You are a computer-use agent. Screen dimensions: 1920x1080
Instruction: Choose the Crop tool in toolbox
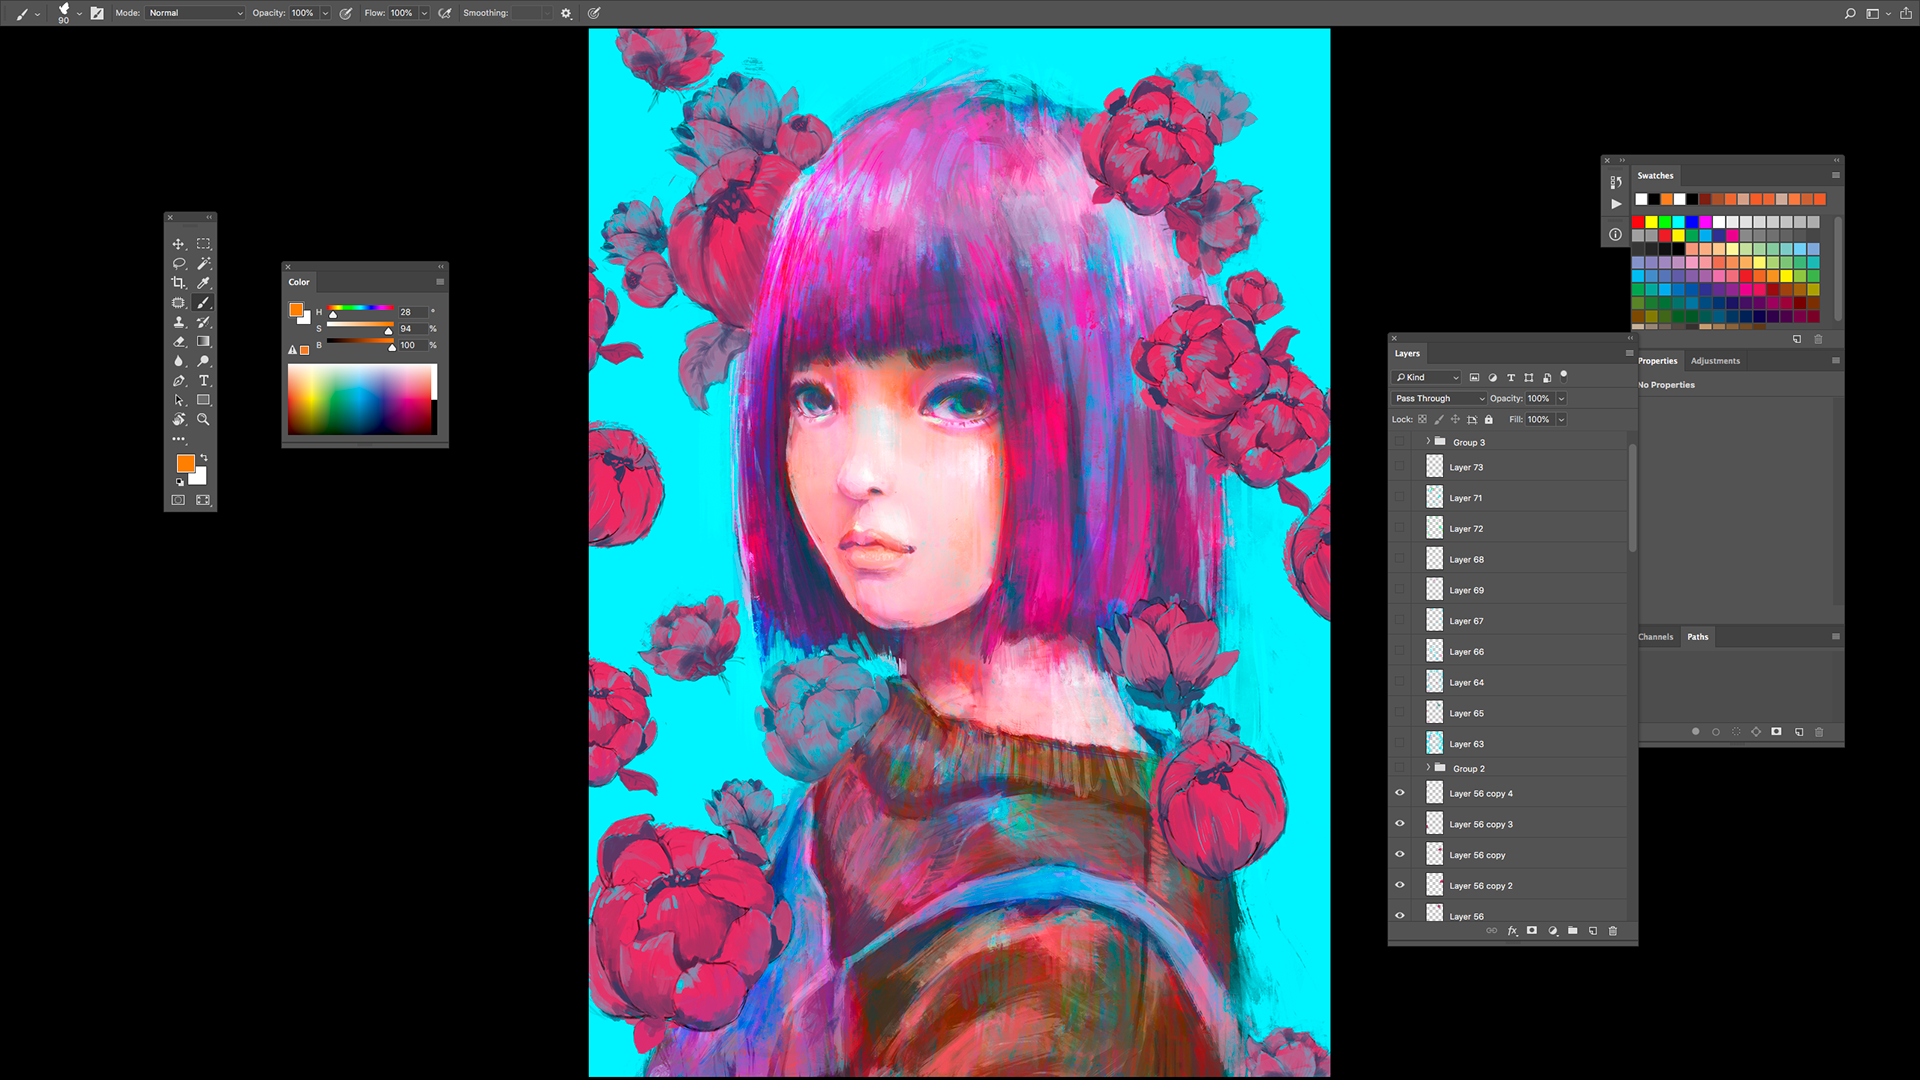pyautogui.click(x=179, y=283)
